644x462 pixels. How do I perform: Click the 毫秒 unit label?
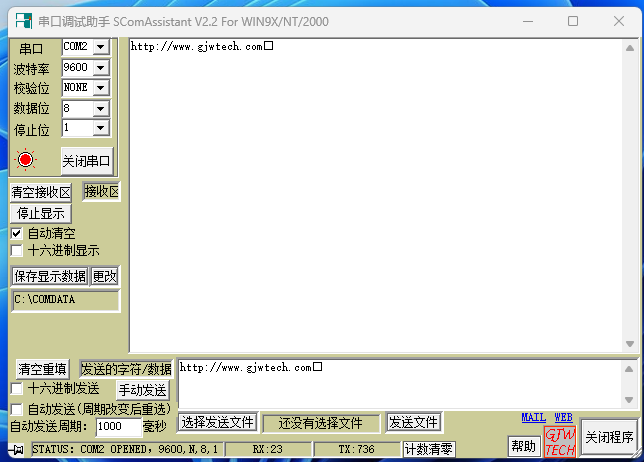tap(155, 427)
